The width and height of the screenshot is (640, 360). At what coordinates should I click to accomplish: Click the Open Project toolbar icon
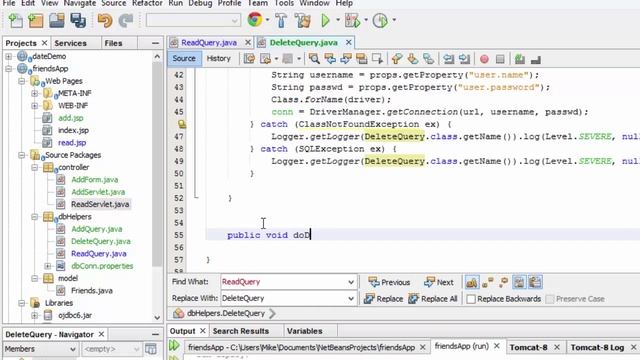[x=57, y=20]
